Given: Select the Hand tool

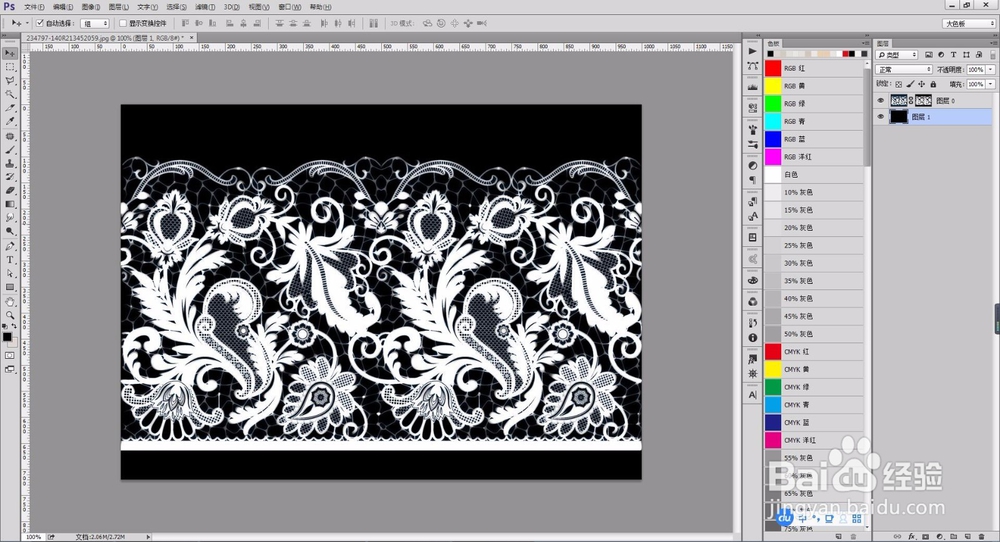Looking at the screenshot, I should point(10,301).
